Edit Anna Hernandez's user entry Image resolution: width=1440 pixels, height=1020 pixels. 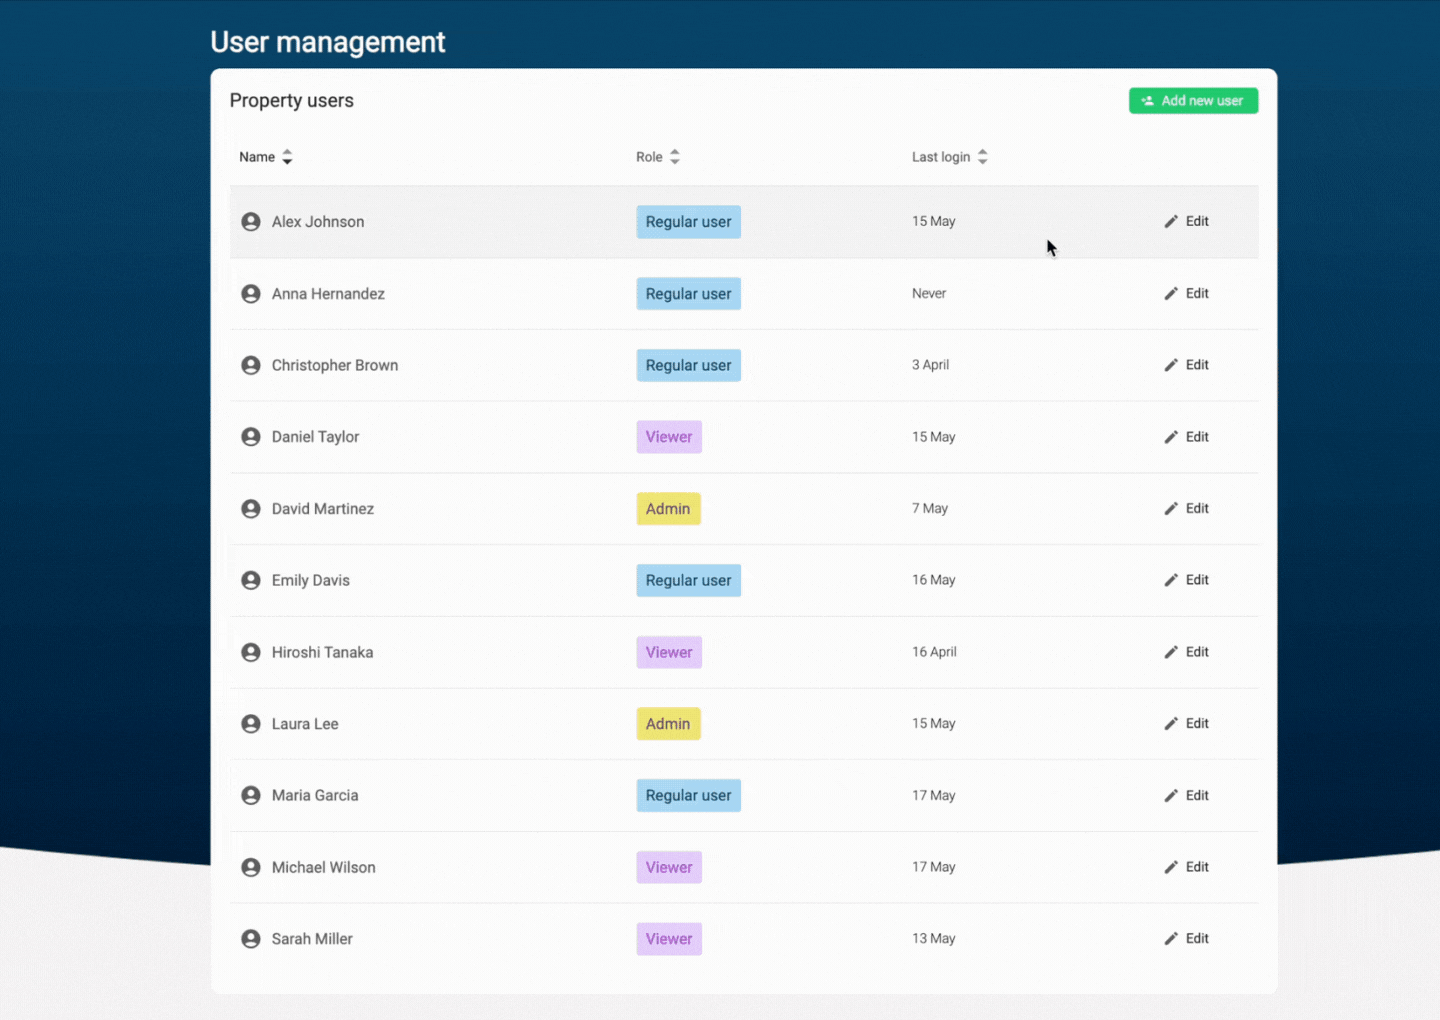pos(1187,293)
